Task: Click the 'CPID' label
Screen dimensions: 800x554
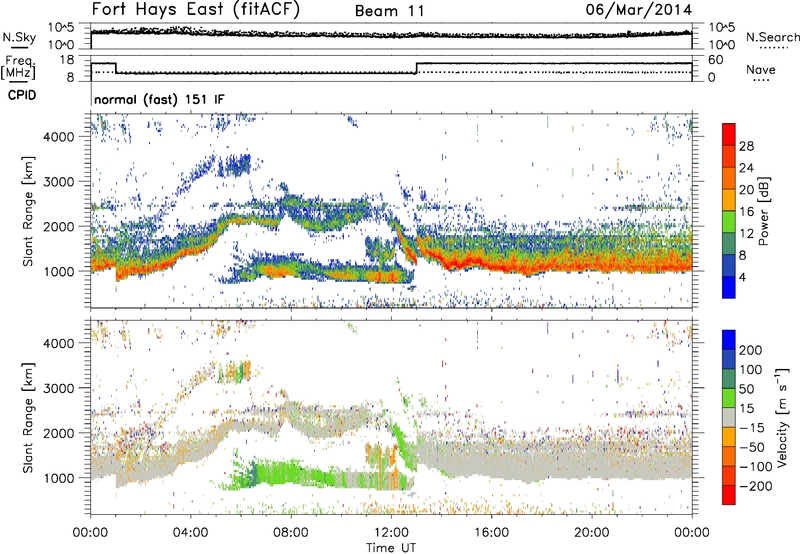Action: click(22, 95)
